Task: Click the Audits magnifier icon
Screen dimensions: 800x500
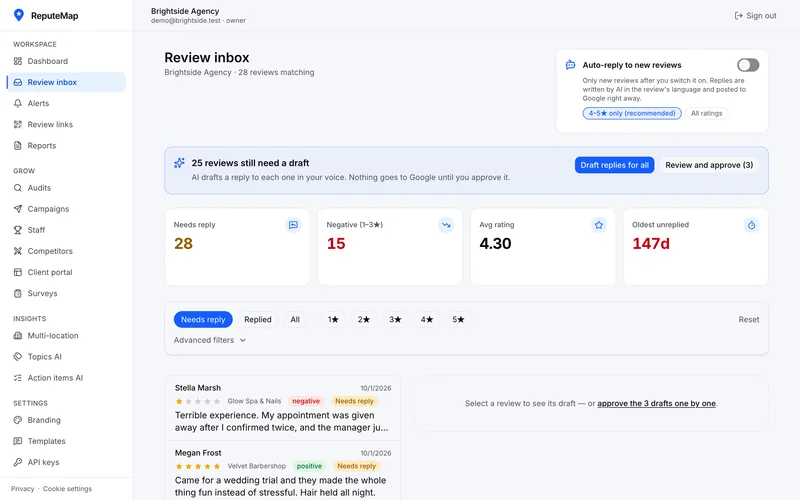Action: (x=18, y=188)
